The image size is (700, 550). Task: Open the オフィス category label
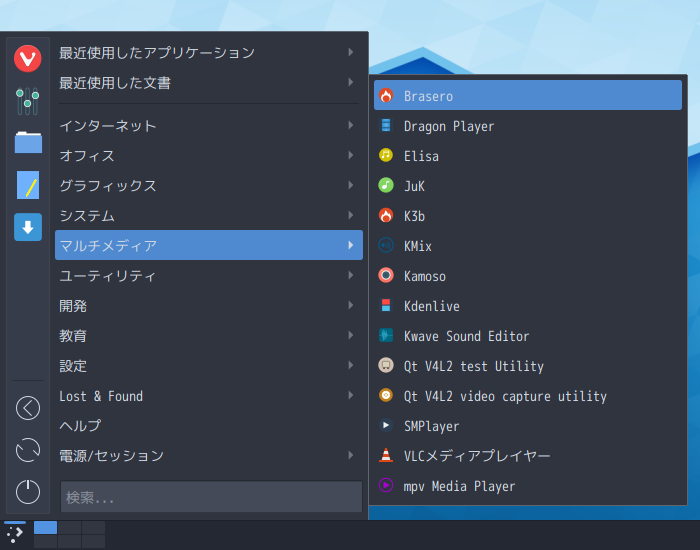point(87,155)
